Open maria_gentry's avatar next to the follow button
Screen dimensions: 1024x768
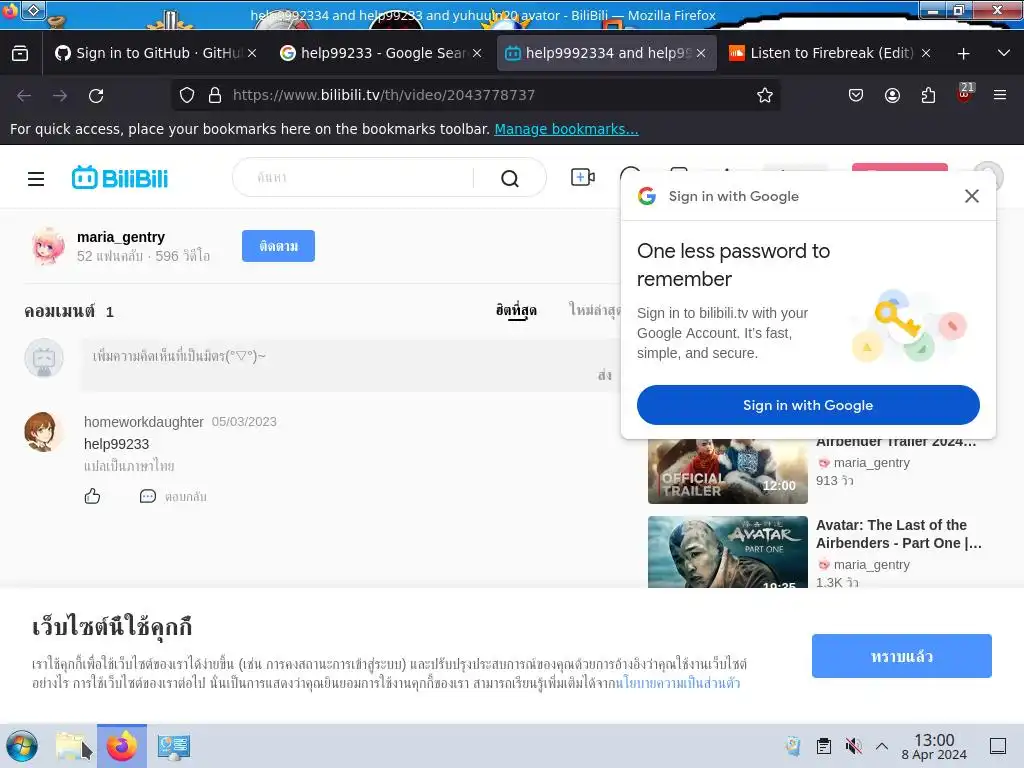click(48, 246)
